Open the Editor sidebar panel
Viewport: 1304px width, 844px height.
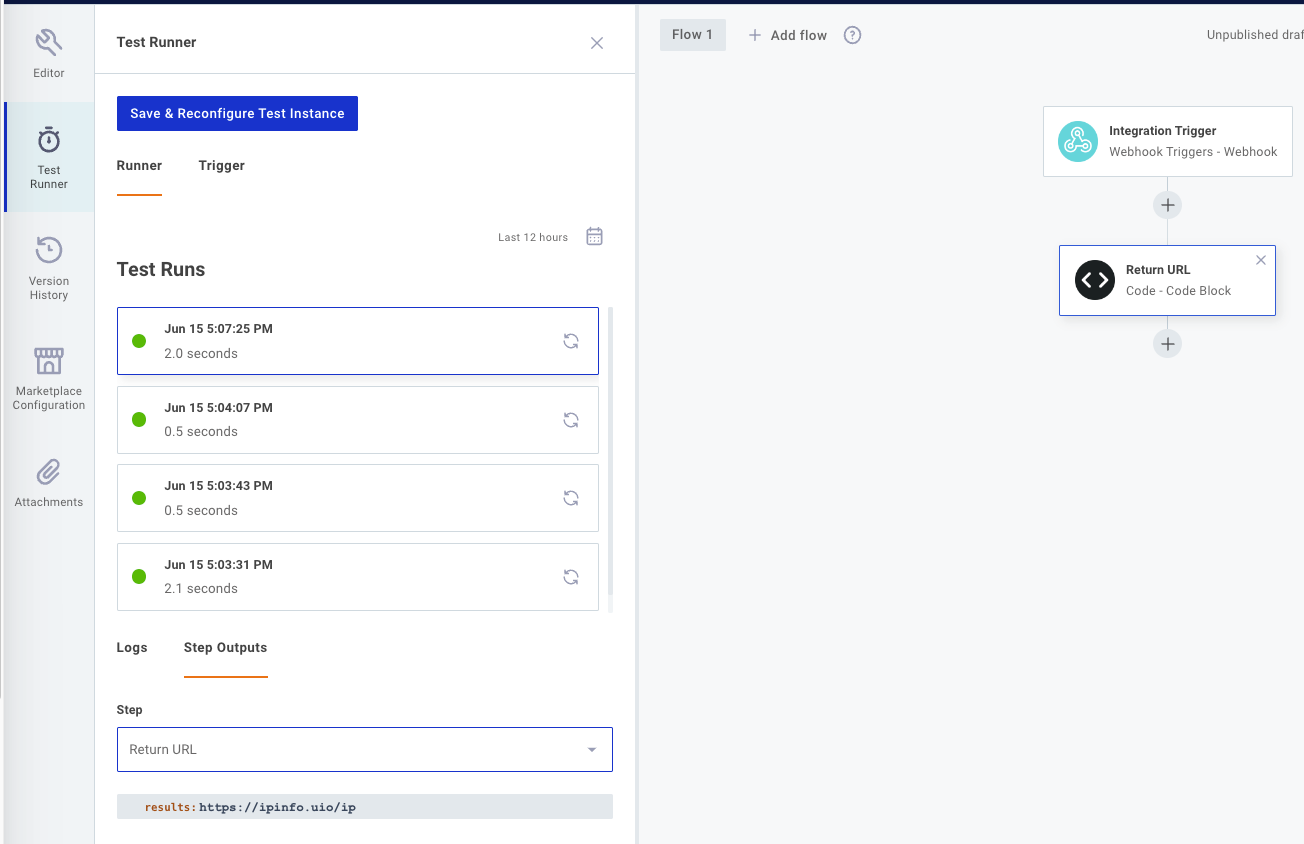48,54
